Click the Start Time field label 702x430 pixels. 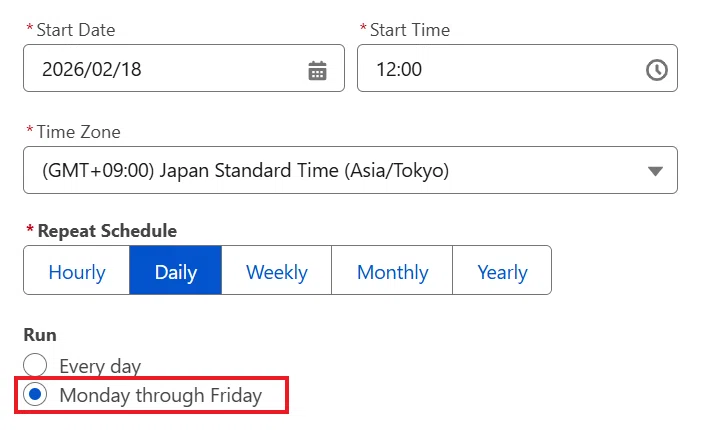pos(410,30)
